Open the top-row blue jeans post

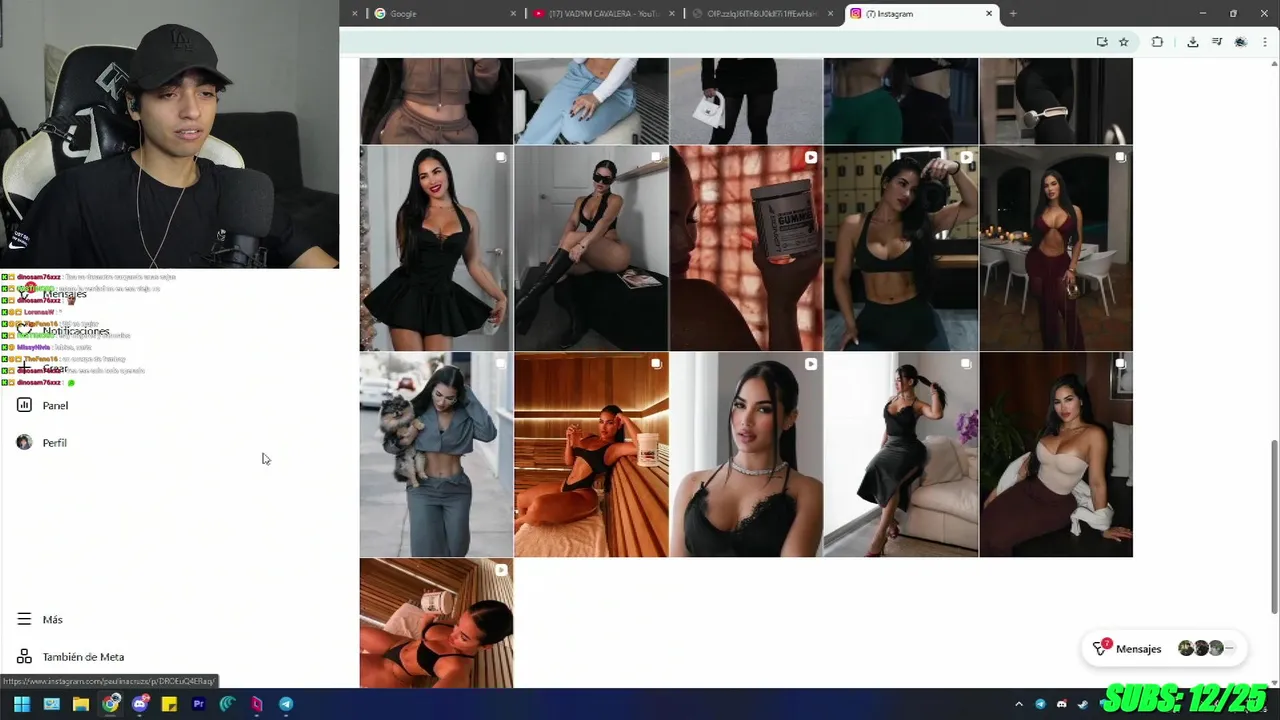point(591,101)
